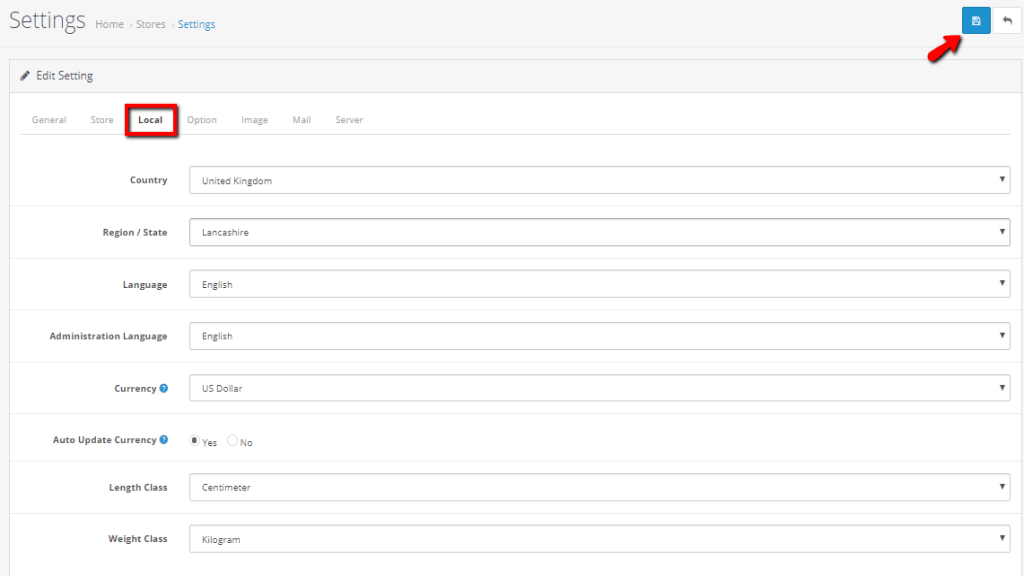
Task: Open the Option tab
Action: (202, 120)
